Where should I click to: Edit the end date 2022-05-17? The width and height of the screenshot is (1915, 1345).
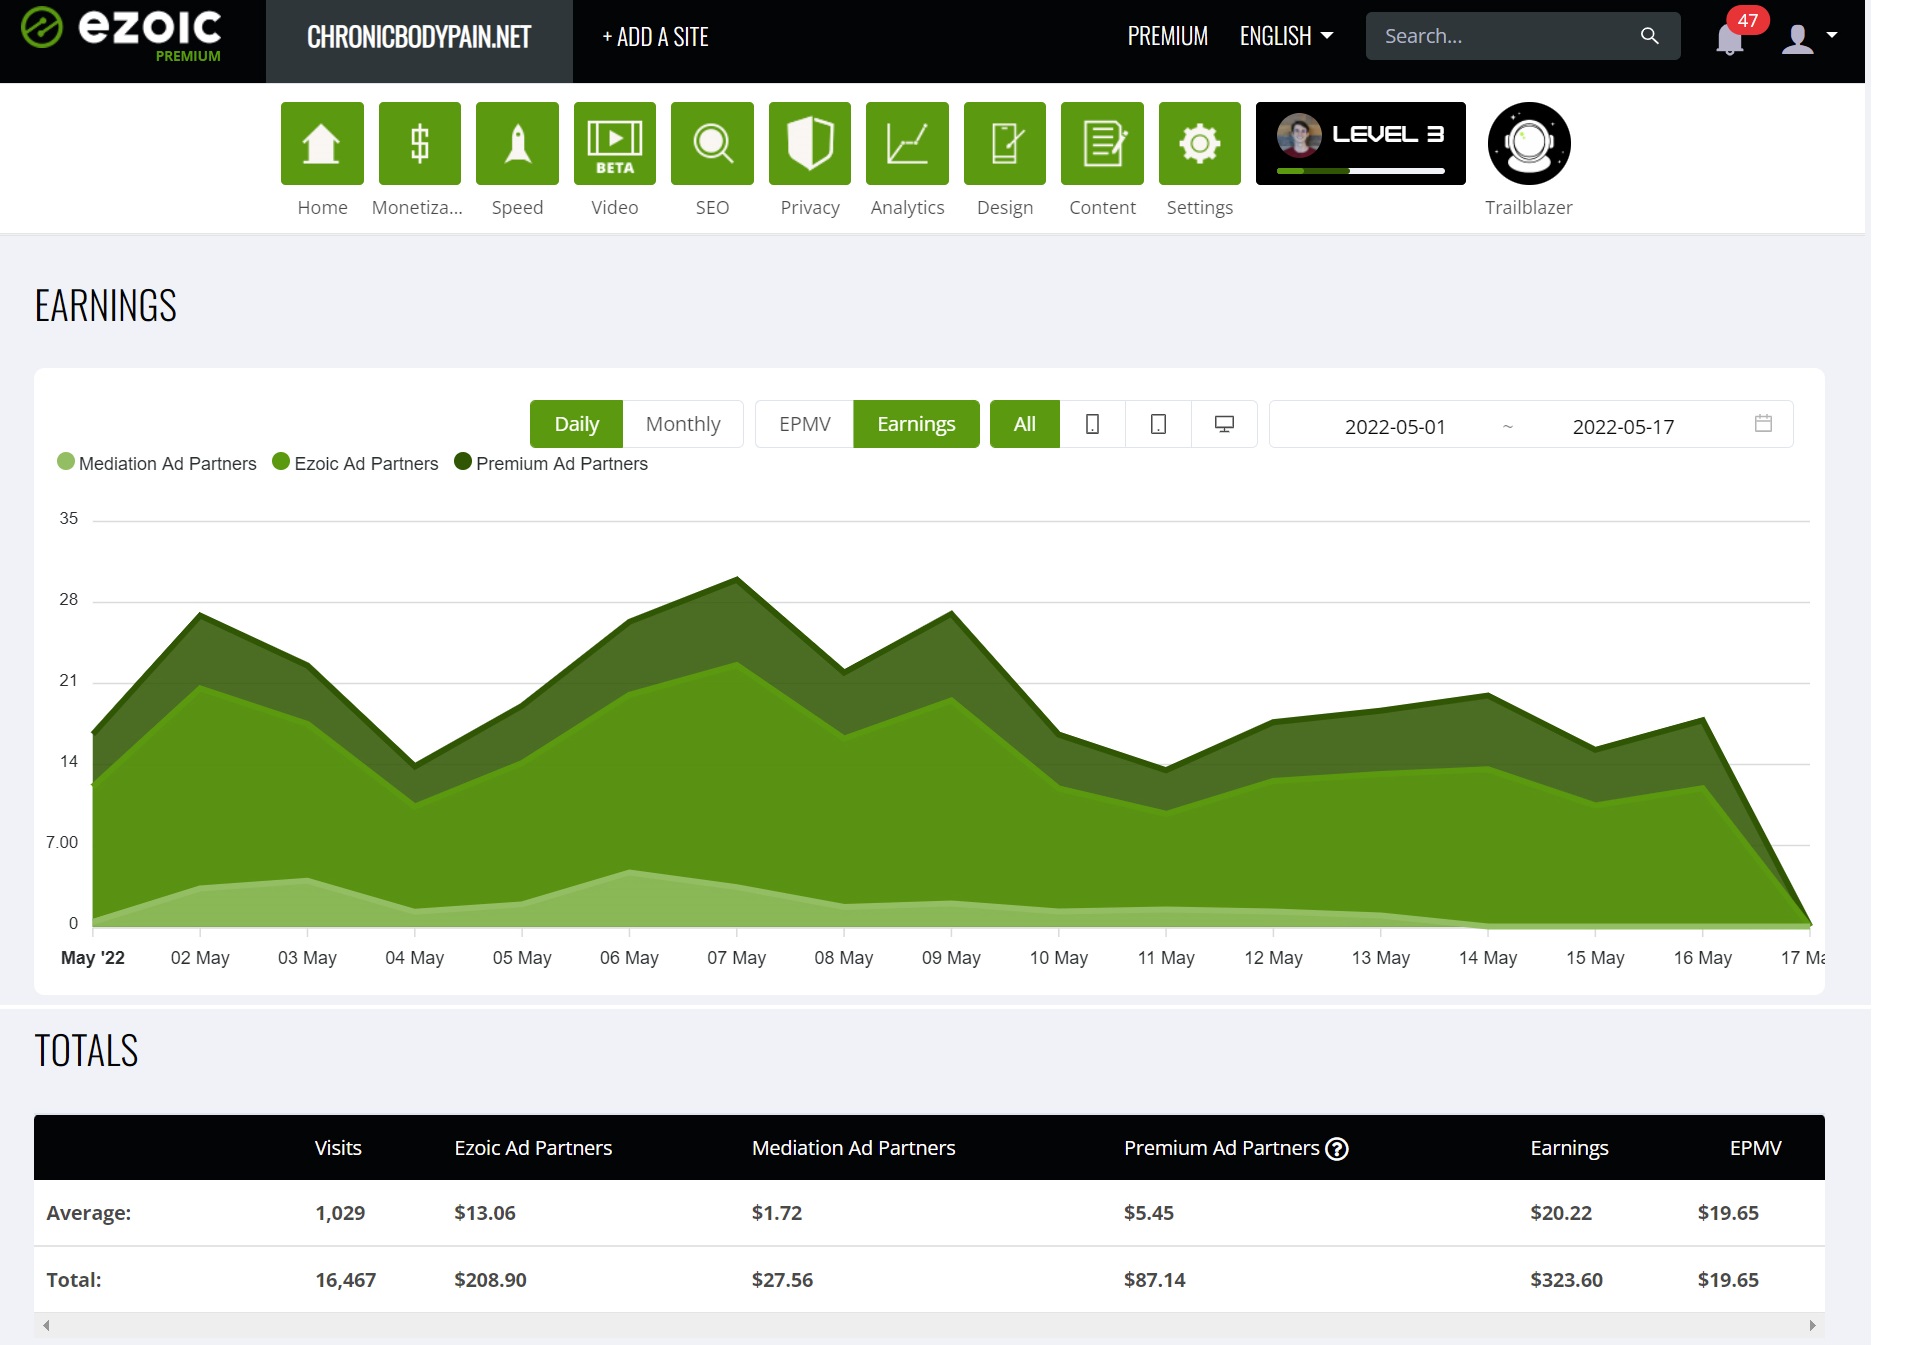tap(1623, 427)
